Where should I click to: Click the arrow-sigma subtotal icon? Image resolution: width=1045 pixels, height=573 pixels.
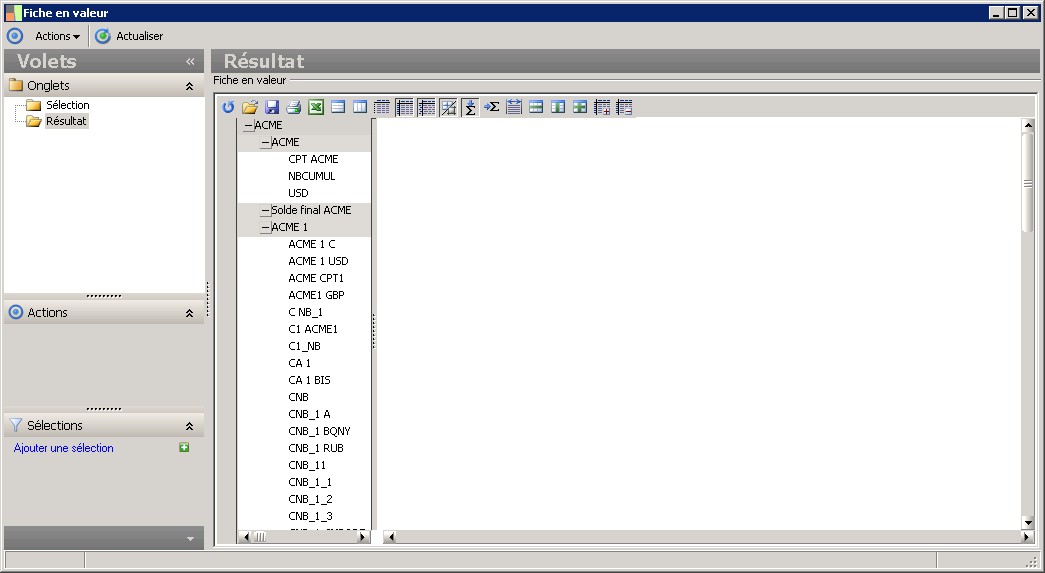491,107
